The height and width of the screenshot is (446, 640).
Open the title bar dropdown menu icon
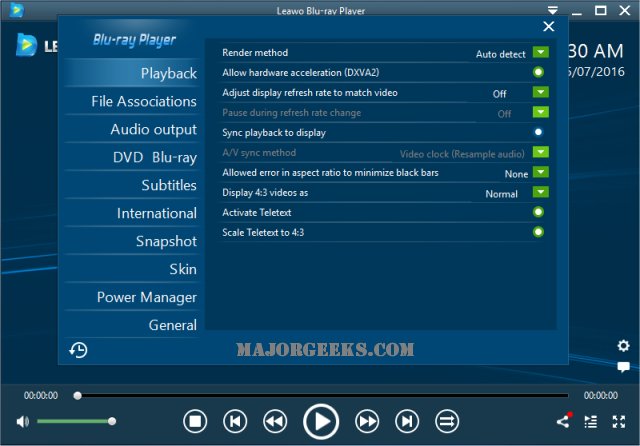pos(553,10)
